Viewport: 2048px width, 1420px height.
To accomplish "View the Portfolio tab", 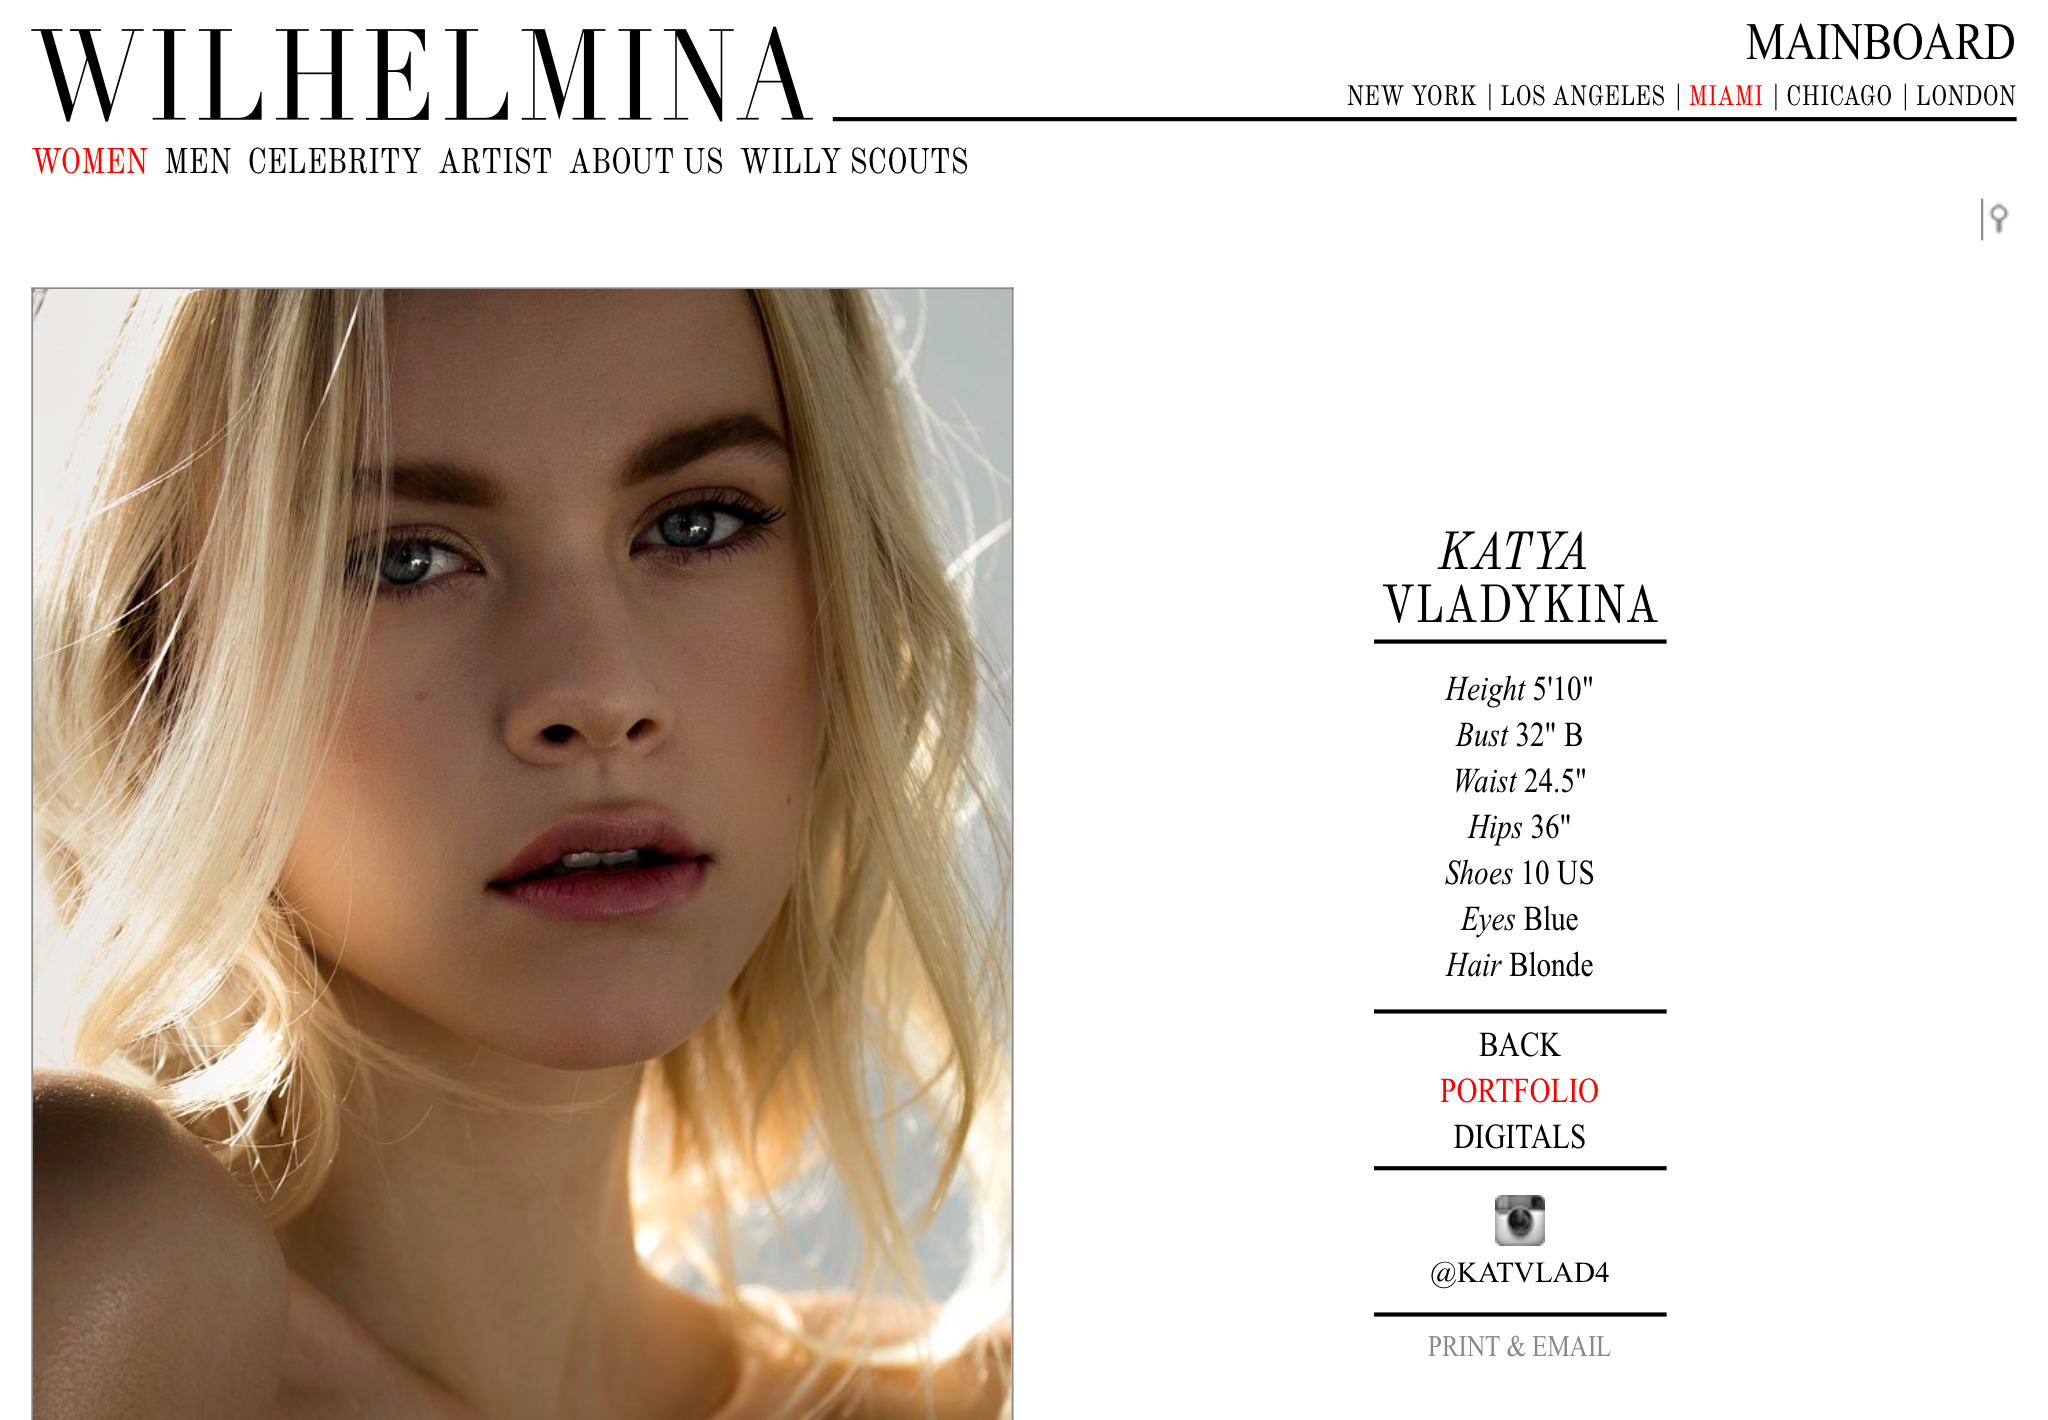I will 1519,1091.
